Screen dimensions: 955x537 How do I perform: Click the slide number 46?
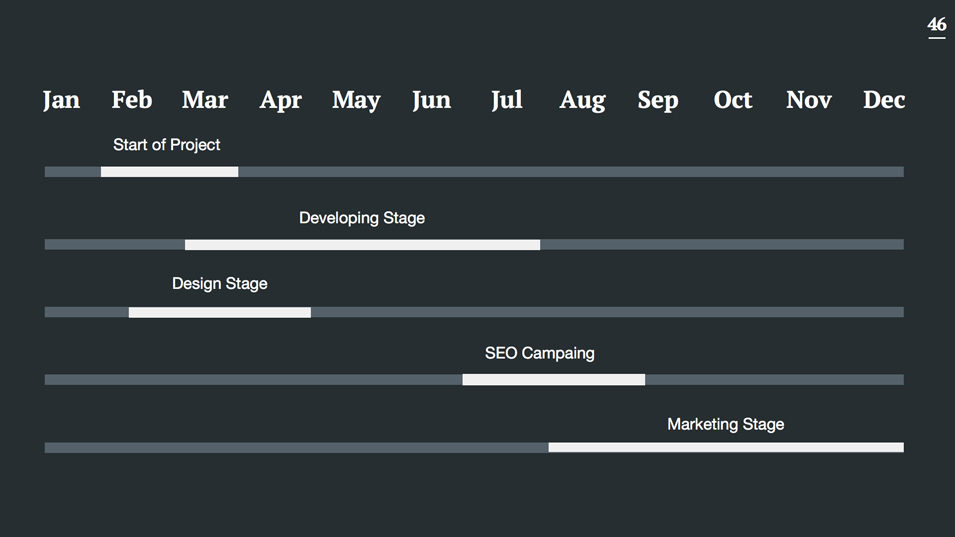click(x=937, y=25)
